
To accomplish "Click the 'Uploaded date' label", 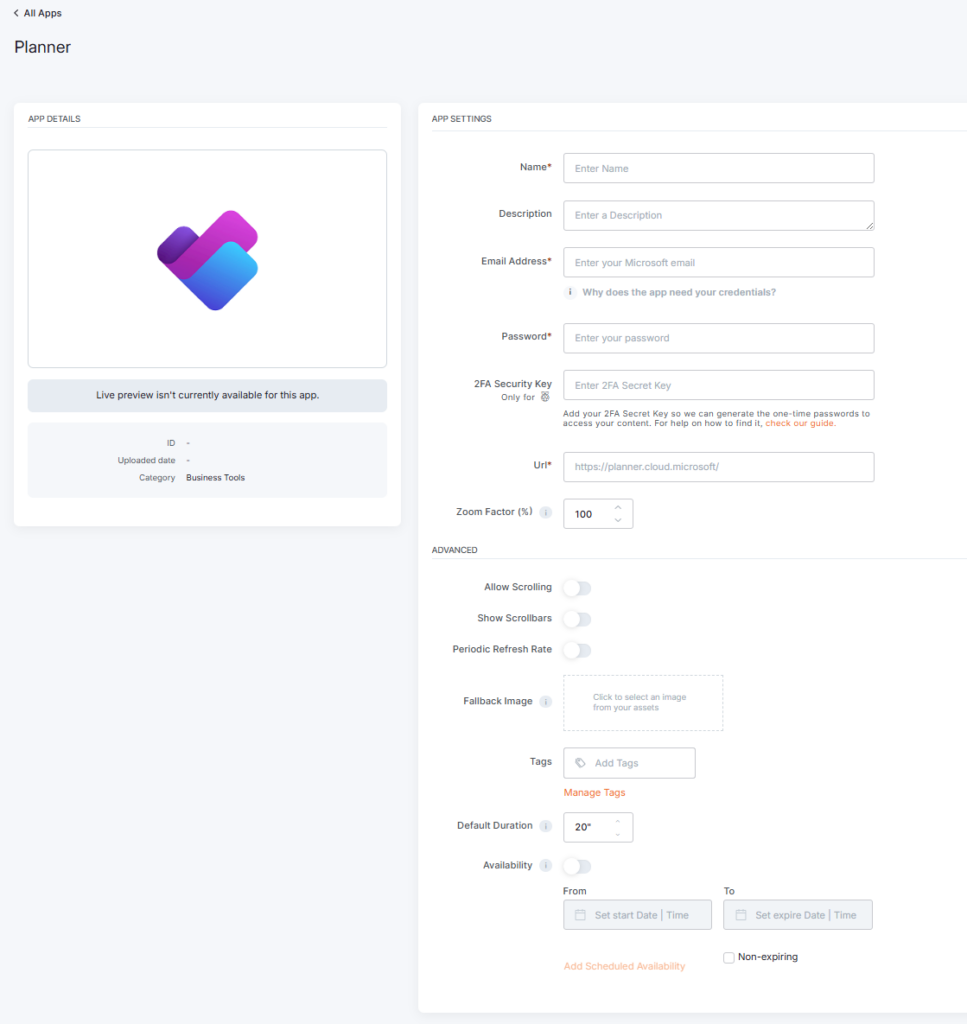I will tap(146, 460).
